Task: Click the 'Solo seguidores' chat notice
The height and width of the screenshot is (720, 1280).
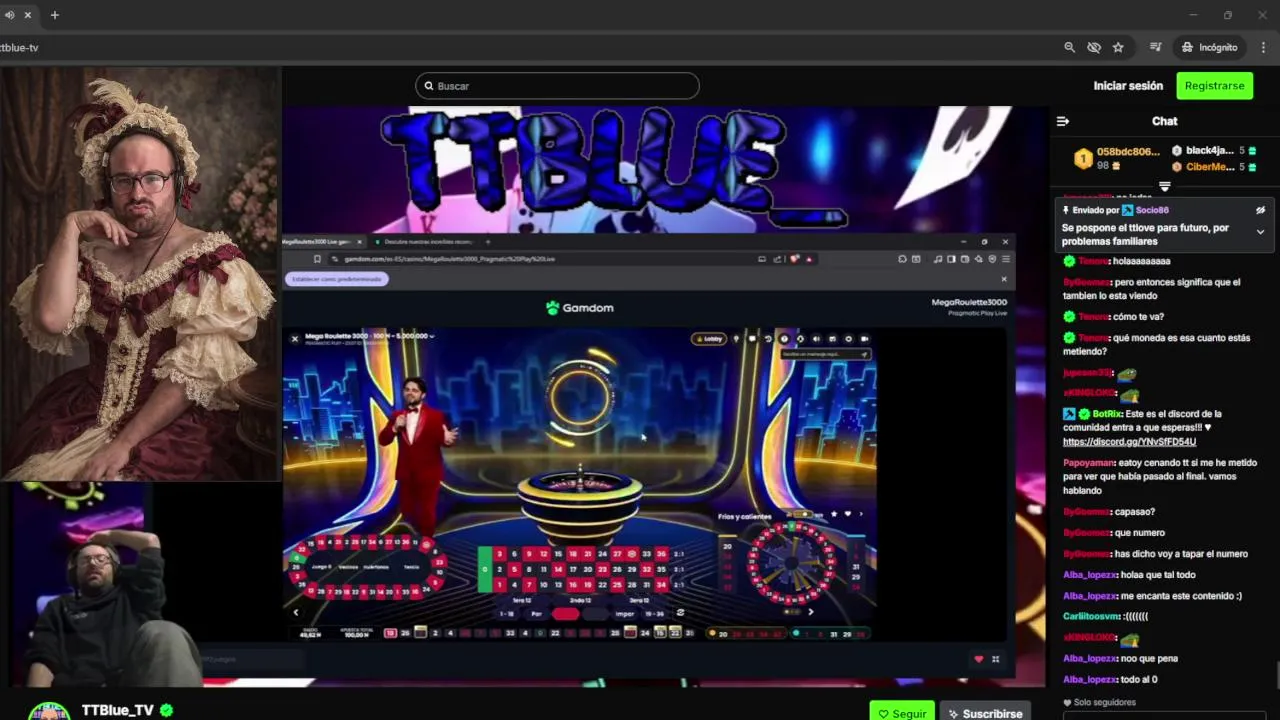Action: click(x=1099, y=703)
